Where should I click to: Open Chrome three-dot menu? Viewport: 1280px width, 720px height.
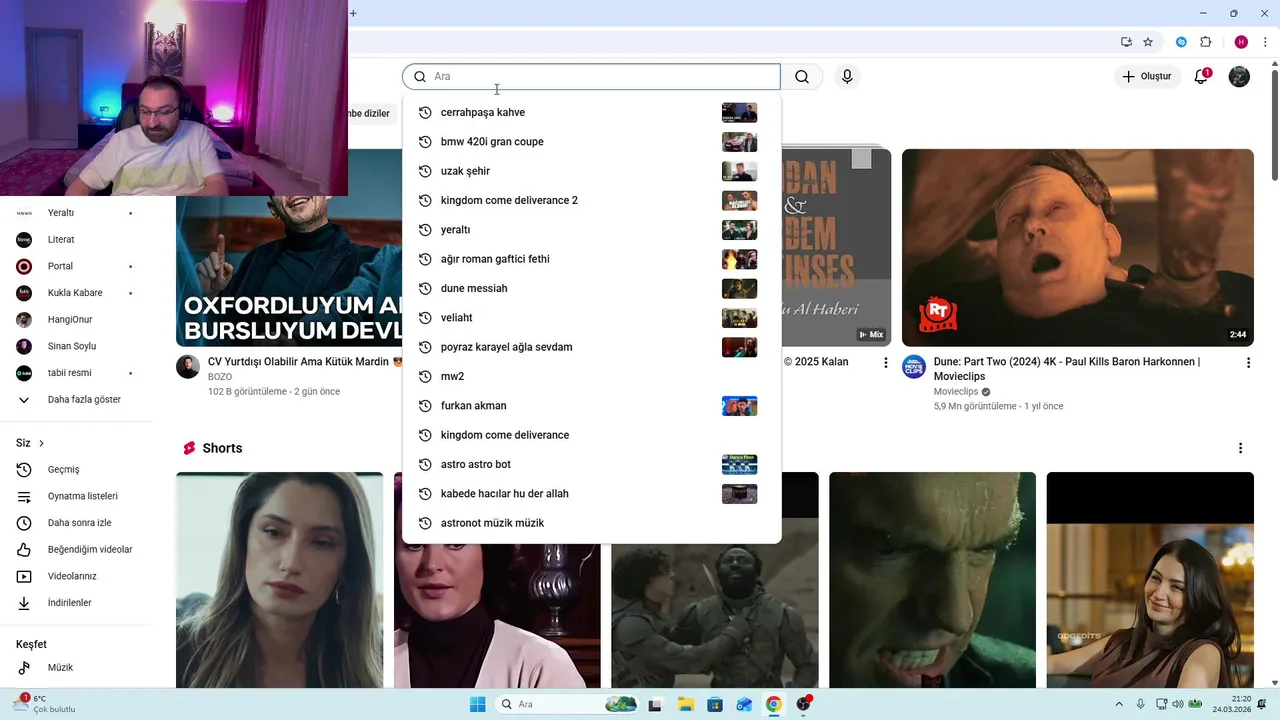click(1265, 42)
